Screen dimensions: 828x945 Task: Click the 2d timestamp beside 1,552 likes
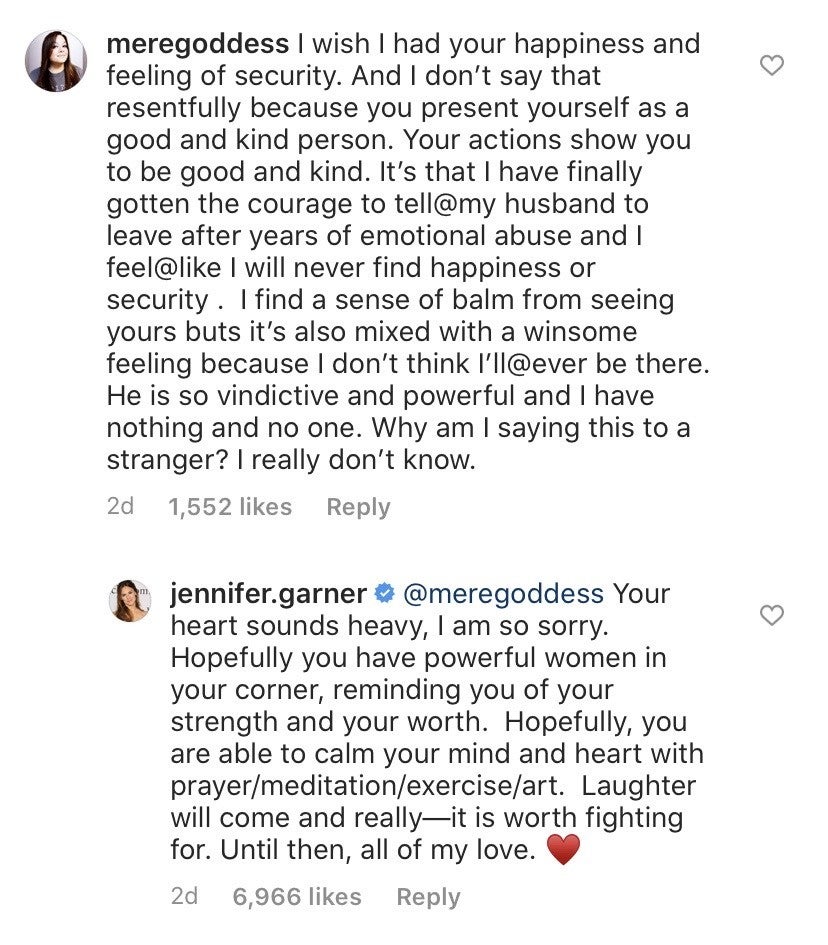click(x=120, y=507)
